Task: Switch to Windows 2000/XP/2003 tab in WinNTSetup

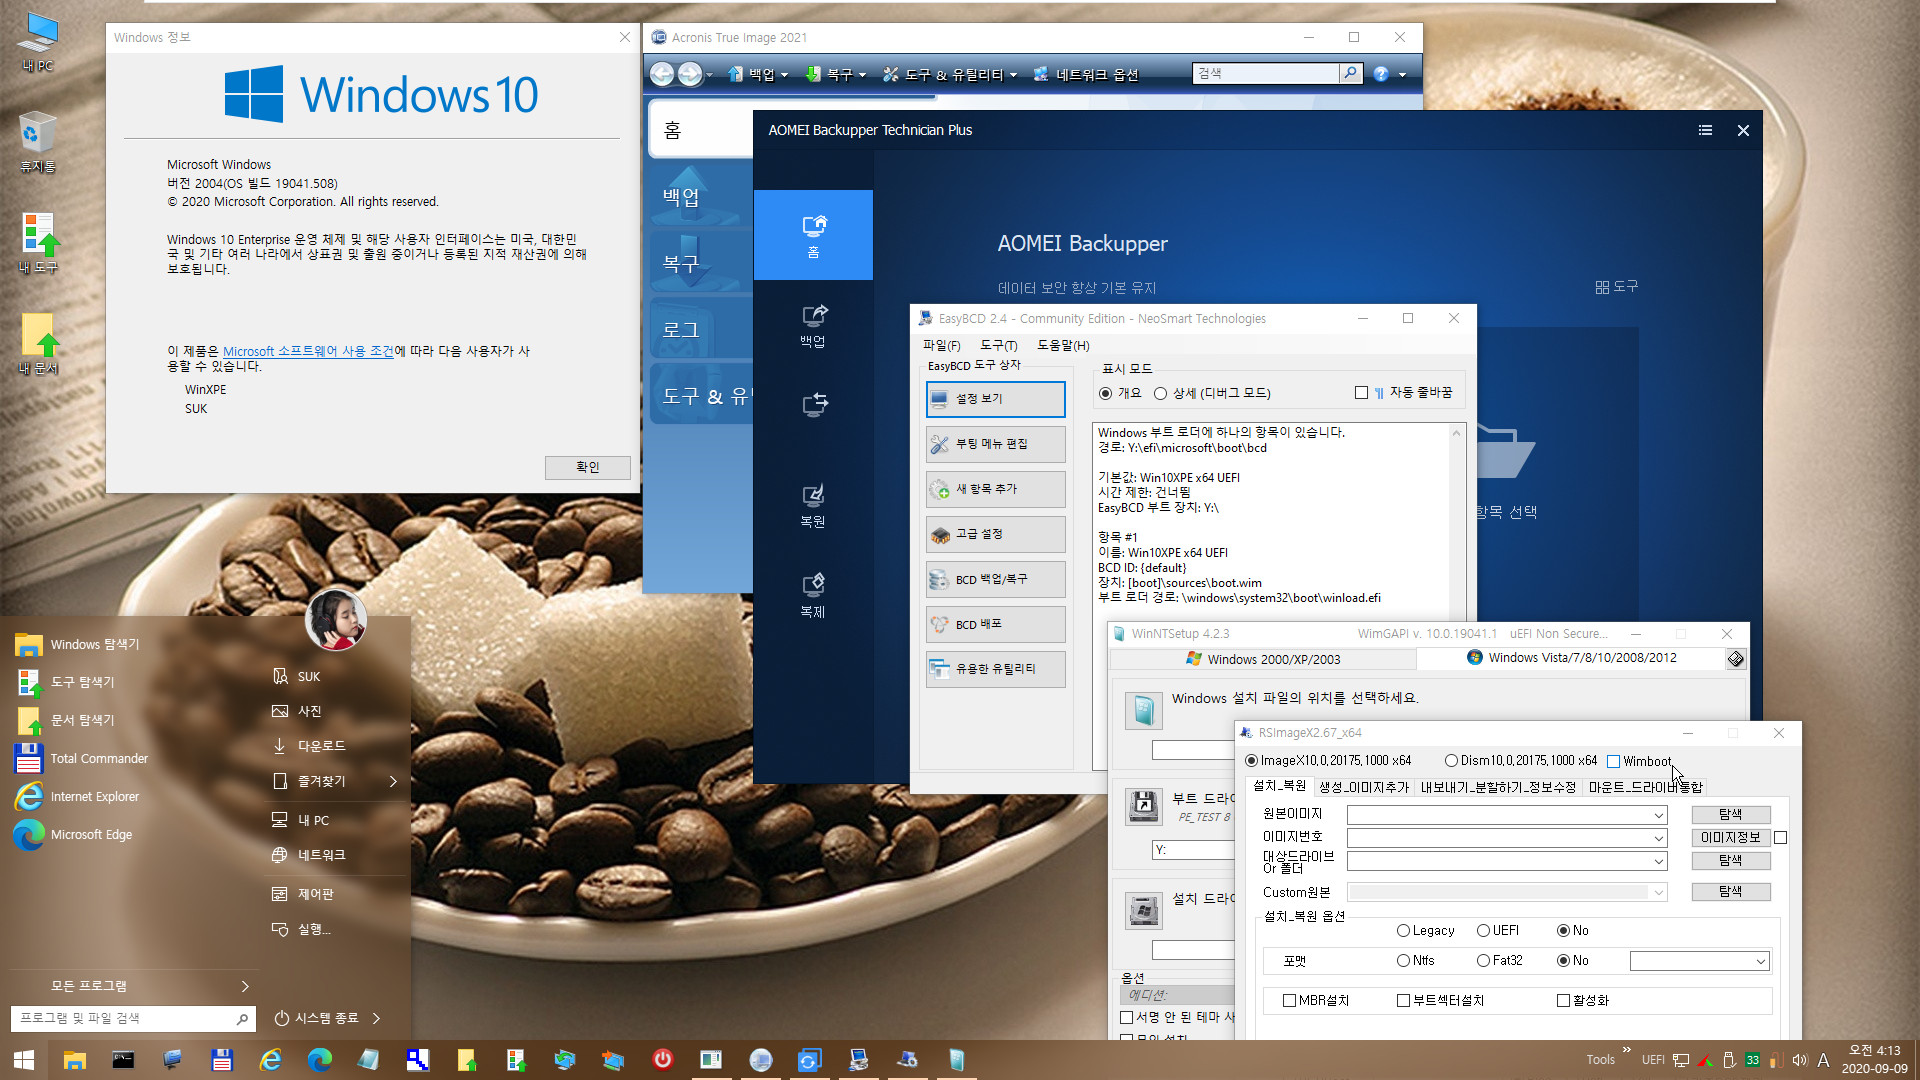Action: pyautogui.click(x=1263, y=660)
